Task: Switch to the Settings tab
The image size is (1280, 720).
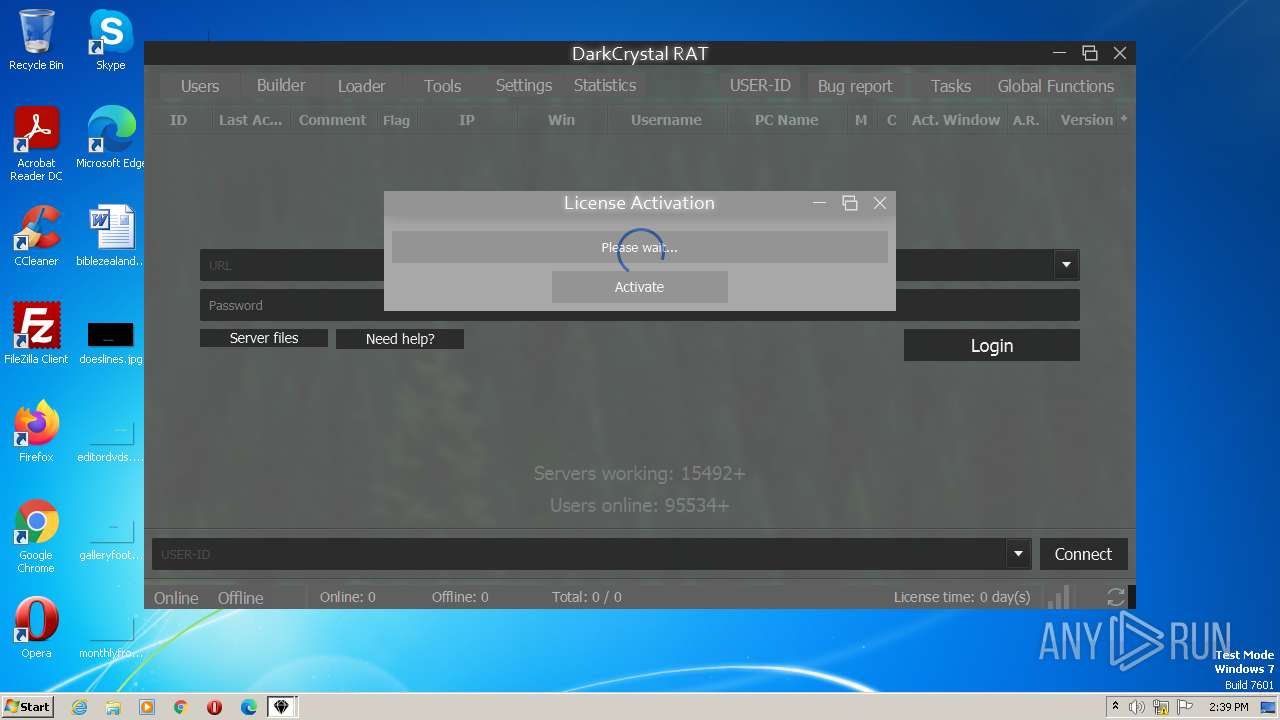Action: coord(524,85)
